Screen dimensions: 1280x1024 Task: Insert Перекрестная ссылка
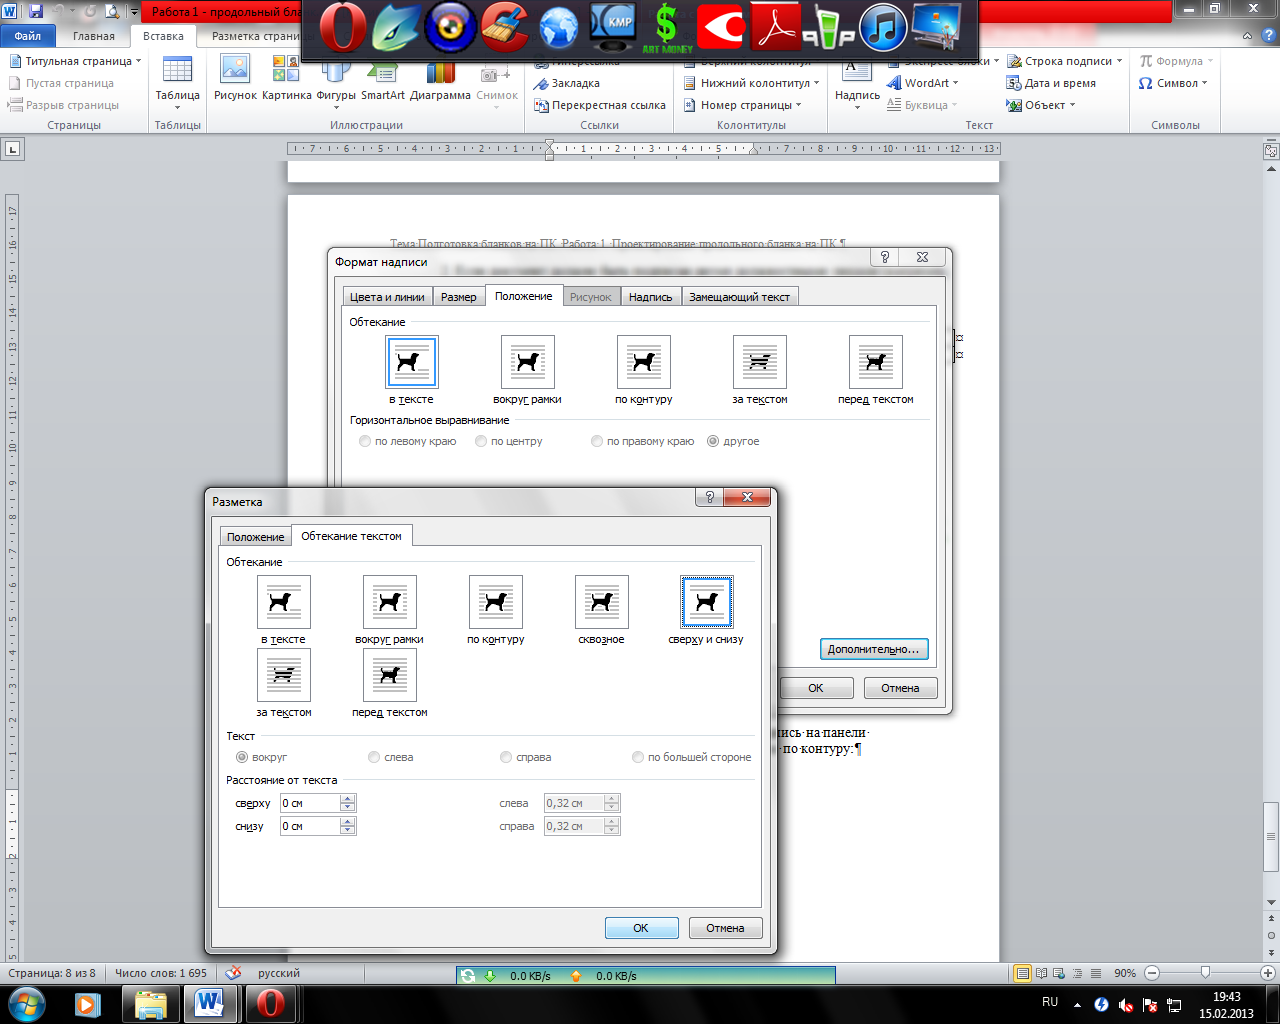click(x=600, y=105)
